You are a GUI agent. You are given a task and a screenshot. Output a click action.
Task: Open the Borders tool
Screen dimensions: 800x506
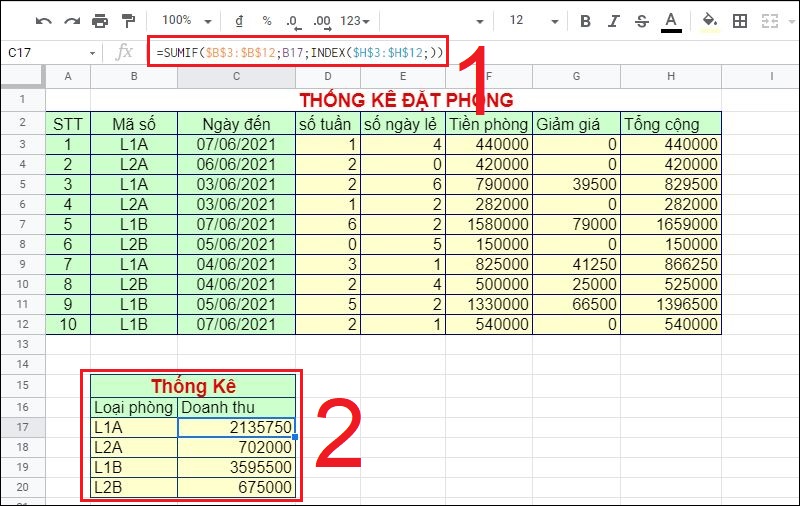click(x=740, y=21)
